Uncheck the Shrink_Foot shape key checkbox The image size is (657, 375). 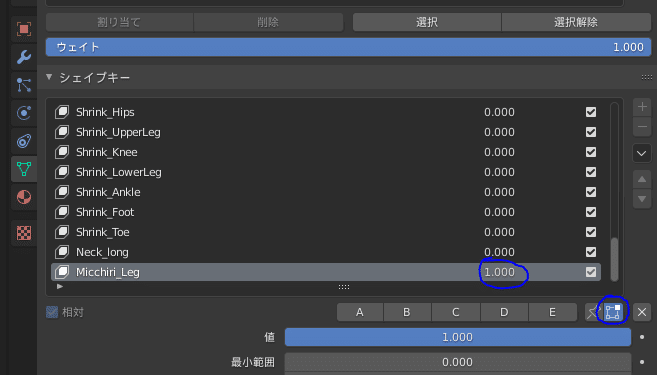tap(591, 212)
